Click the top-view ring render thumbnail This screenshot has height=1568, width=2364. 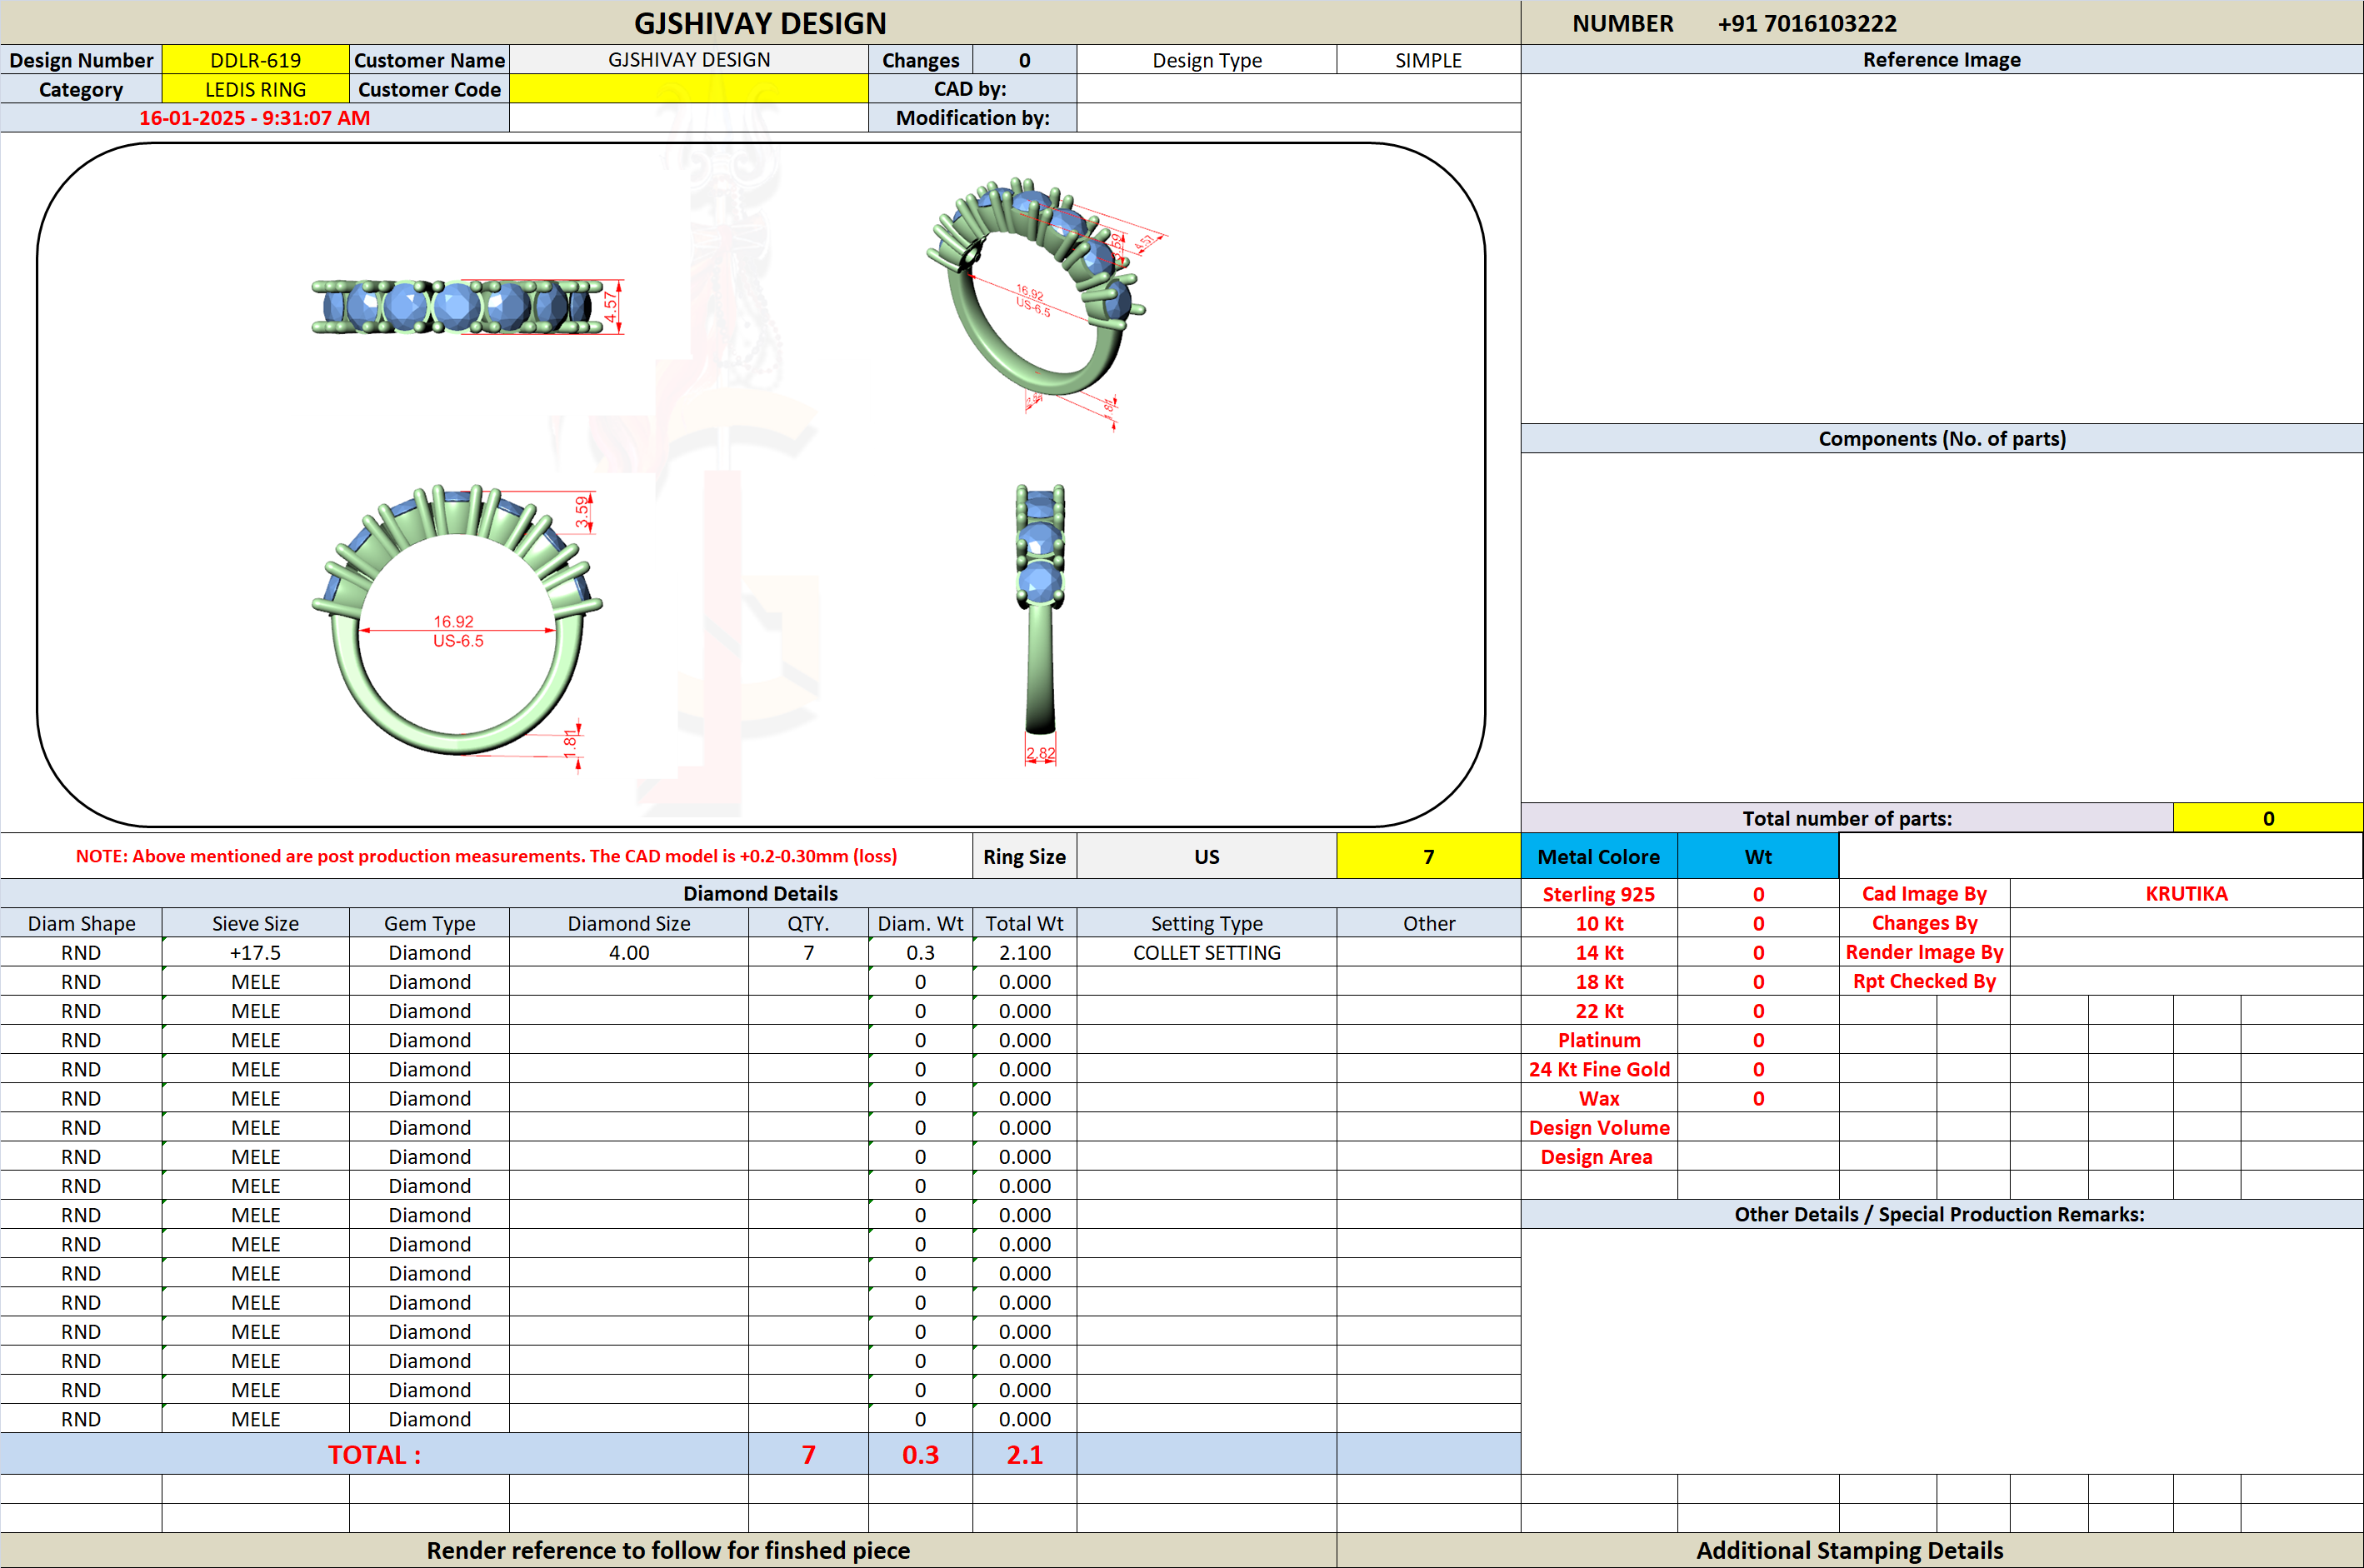(x=467, y=306)
